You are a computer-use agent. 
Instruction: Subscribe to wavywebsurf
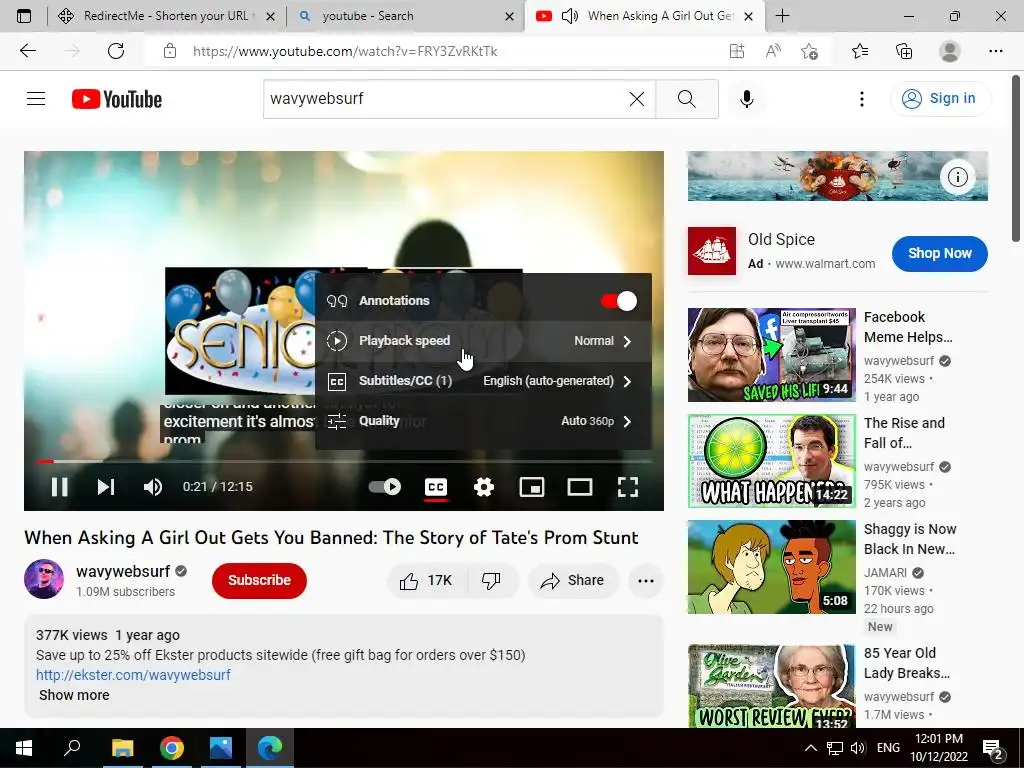tap(259, 581)
